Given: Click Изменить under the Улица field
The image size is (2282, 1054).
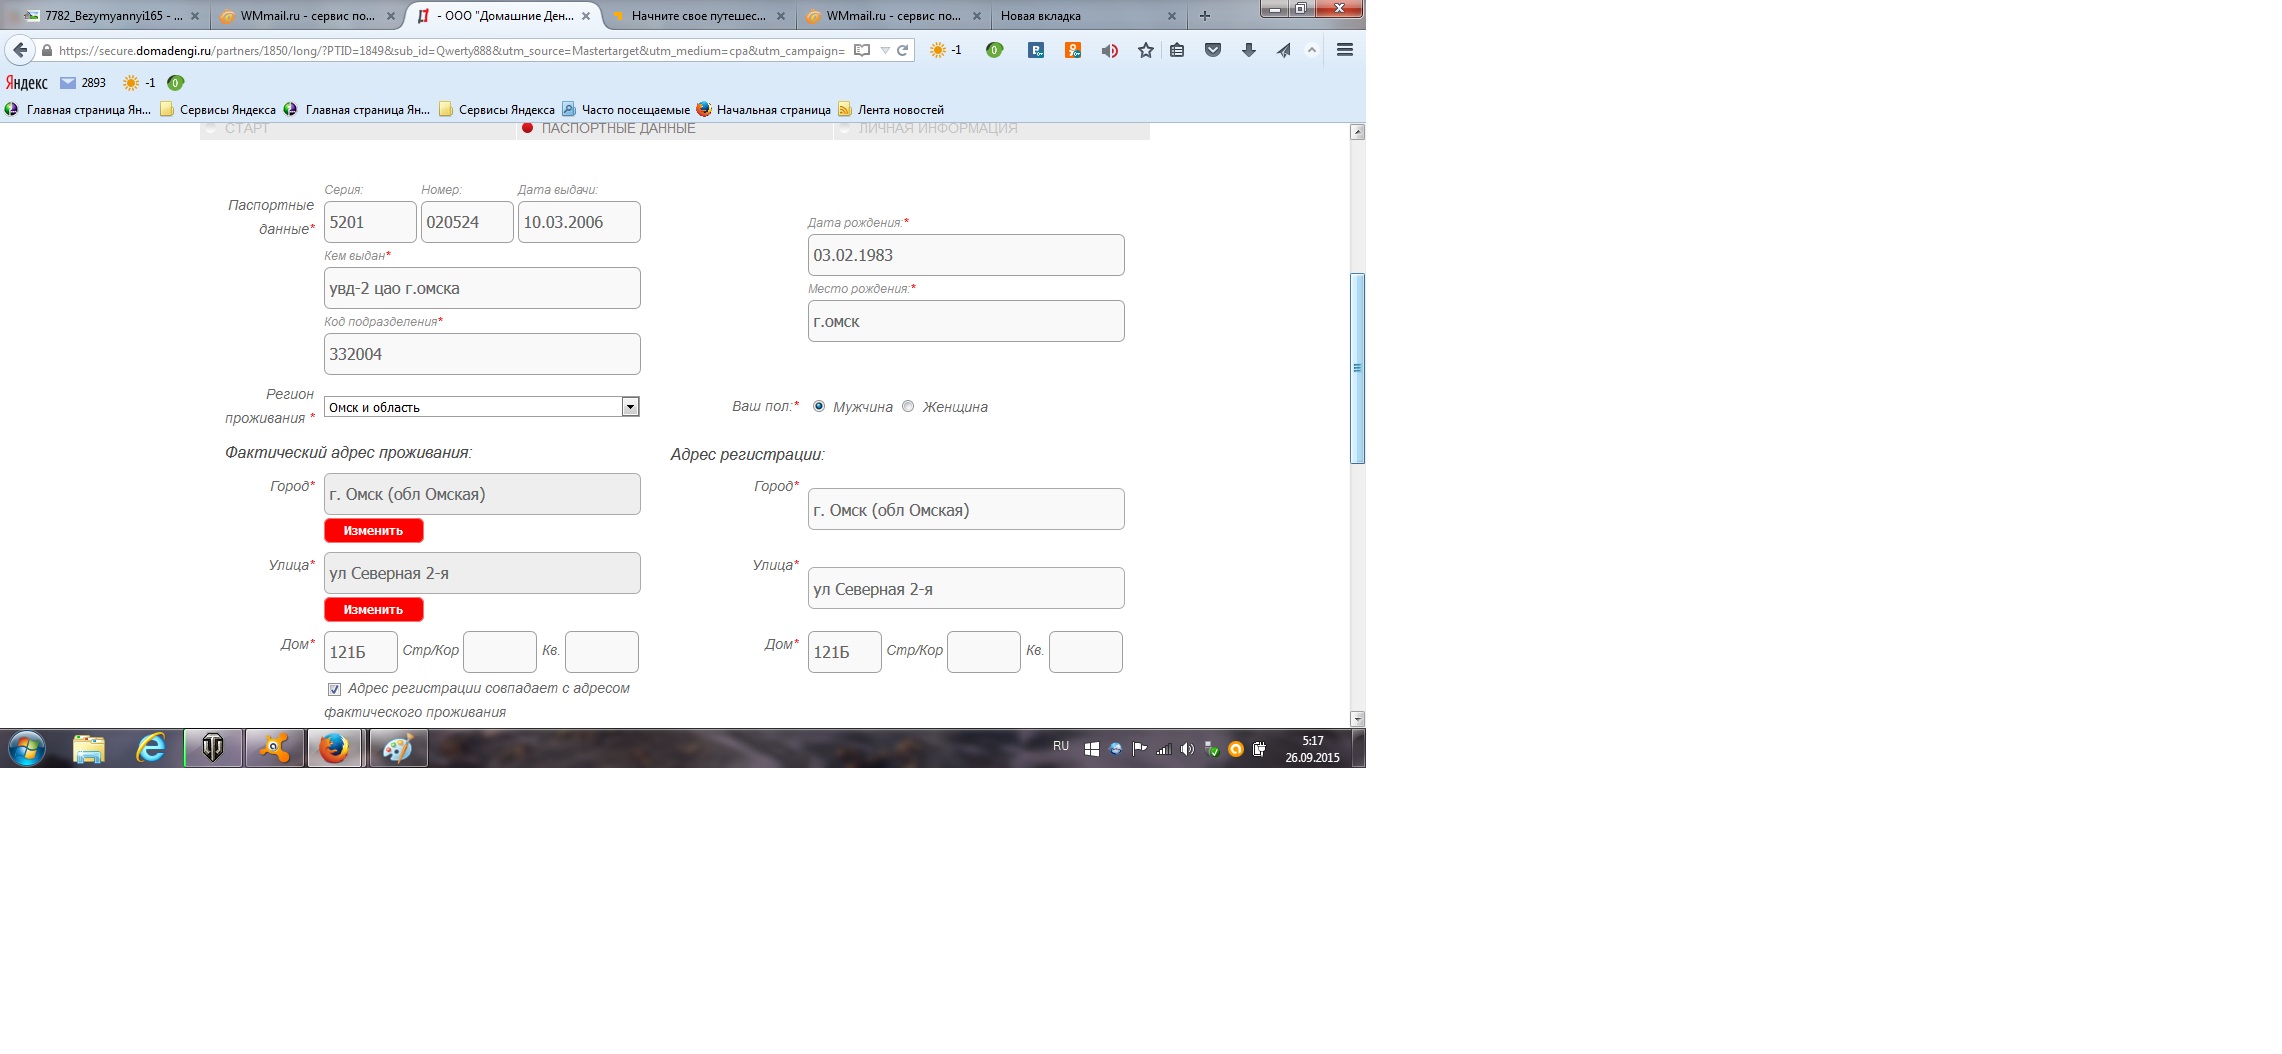Looking at the screenshot, I should (373, 609).
